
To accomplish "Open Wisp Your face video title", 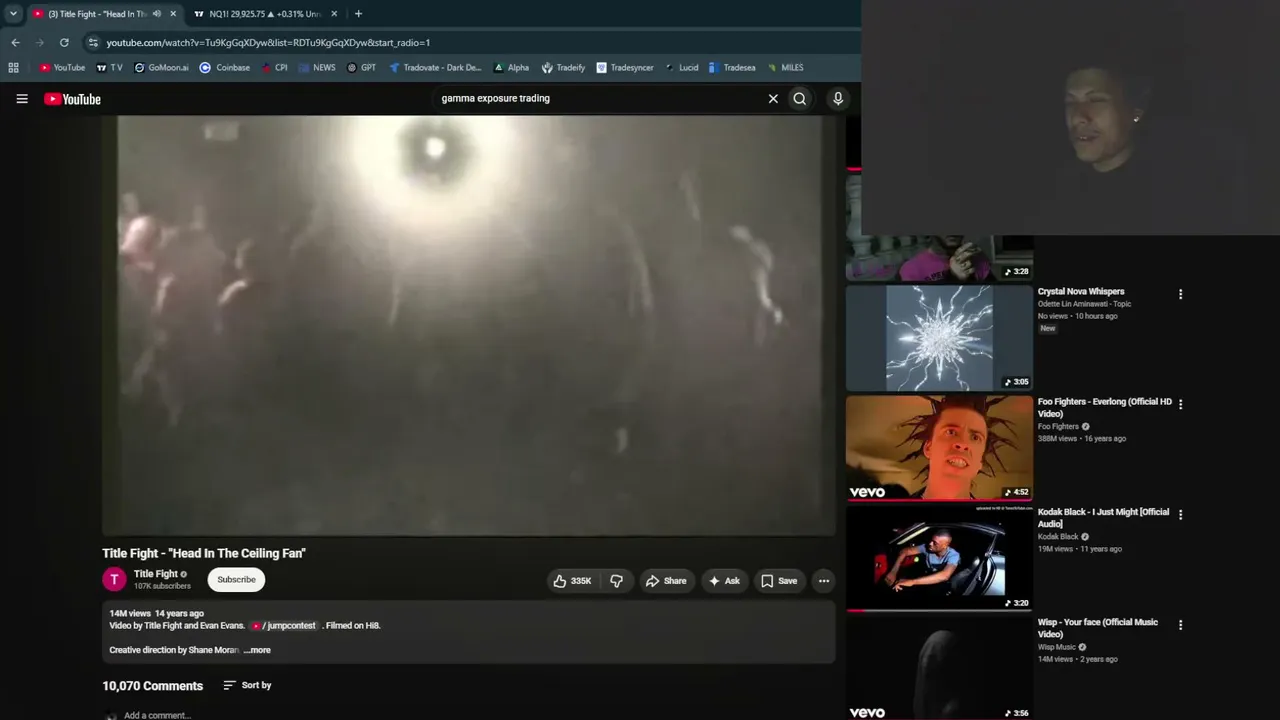I will 1098,628.
